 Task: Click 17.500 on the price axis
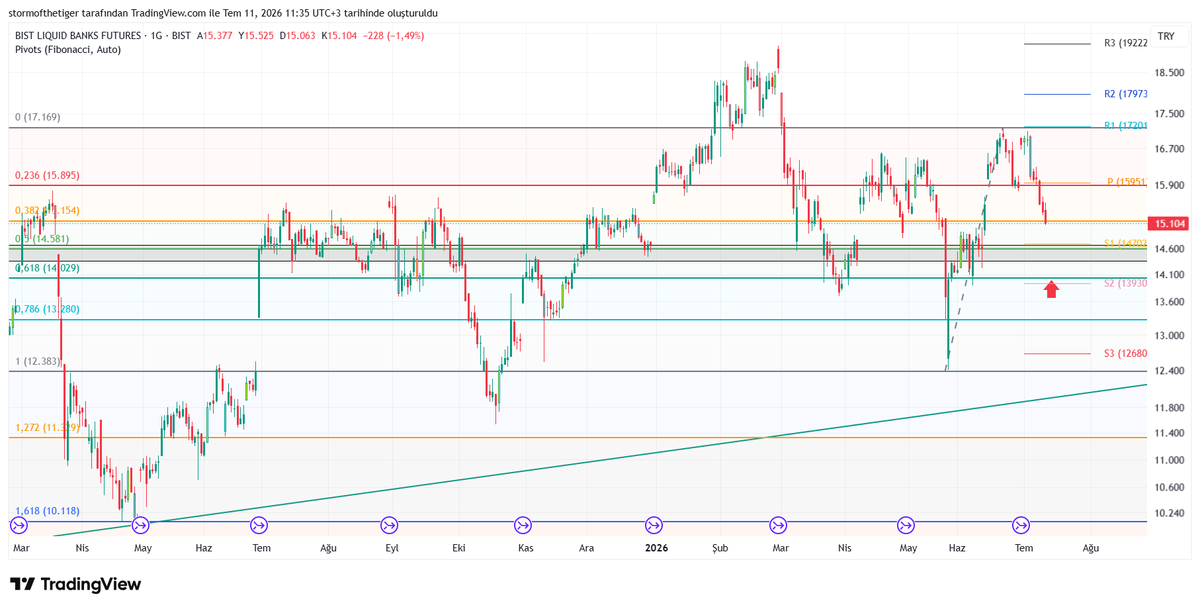click(1168, 114)
